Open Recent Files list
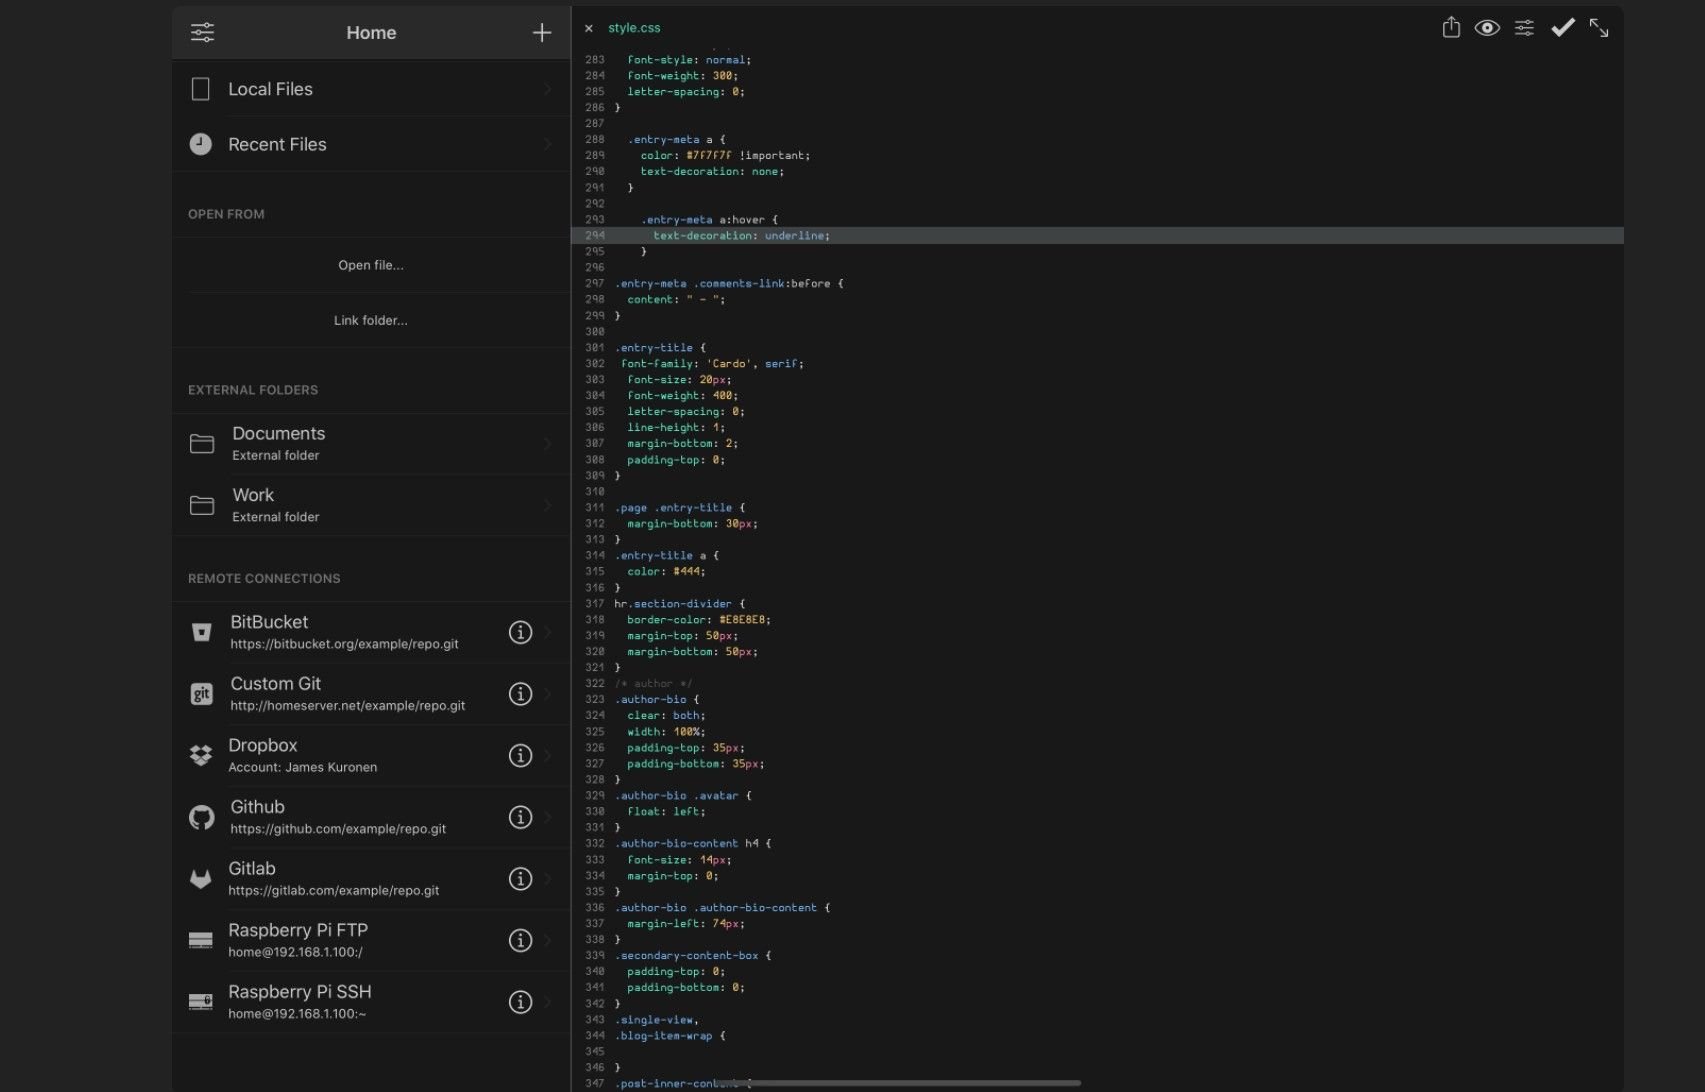This screenshot has width=1705, height=1092. click(x=277, y=144)
